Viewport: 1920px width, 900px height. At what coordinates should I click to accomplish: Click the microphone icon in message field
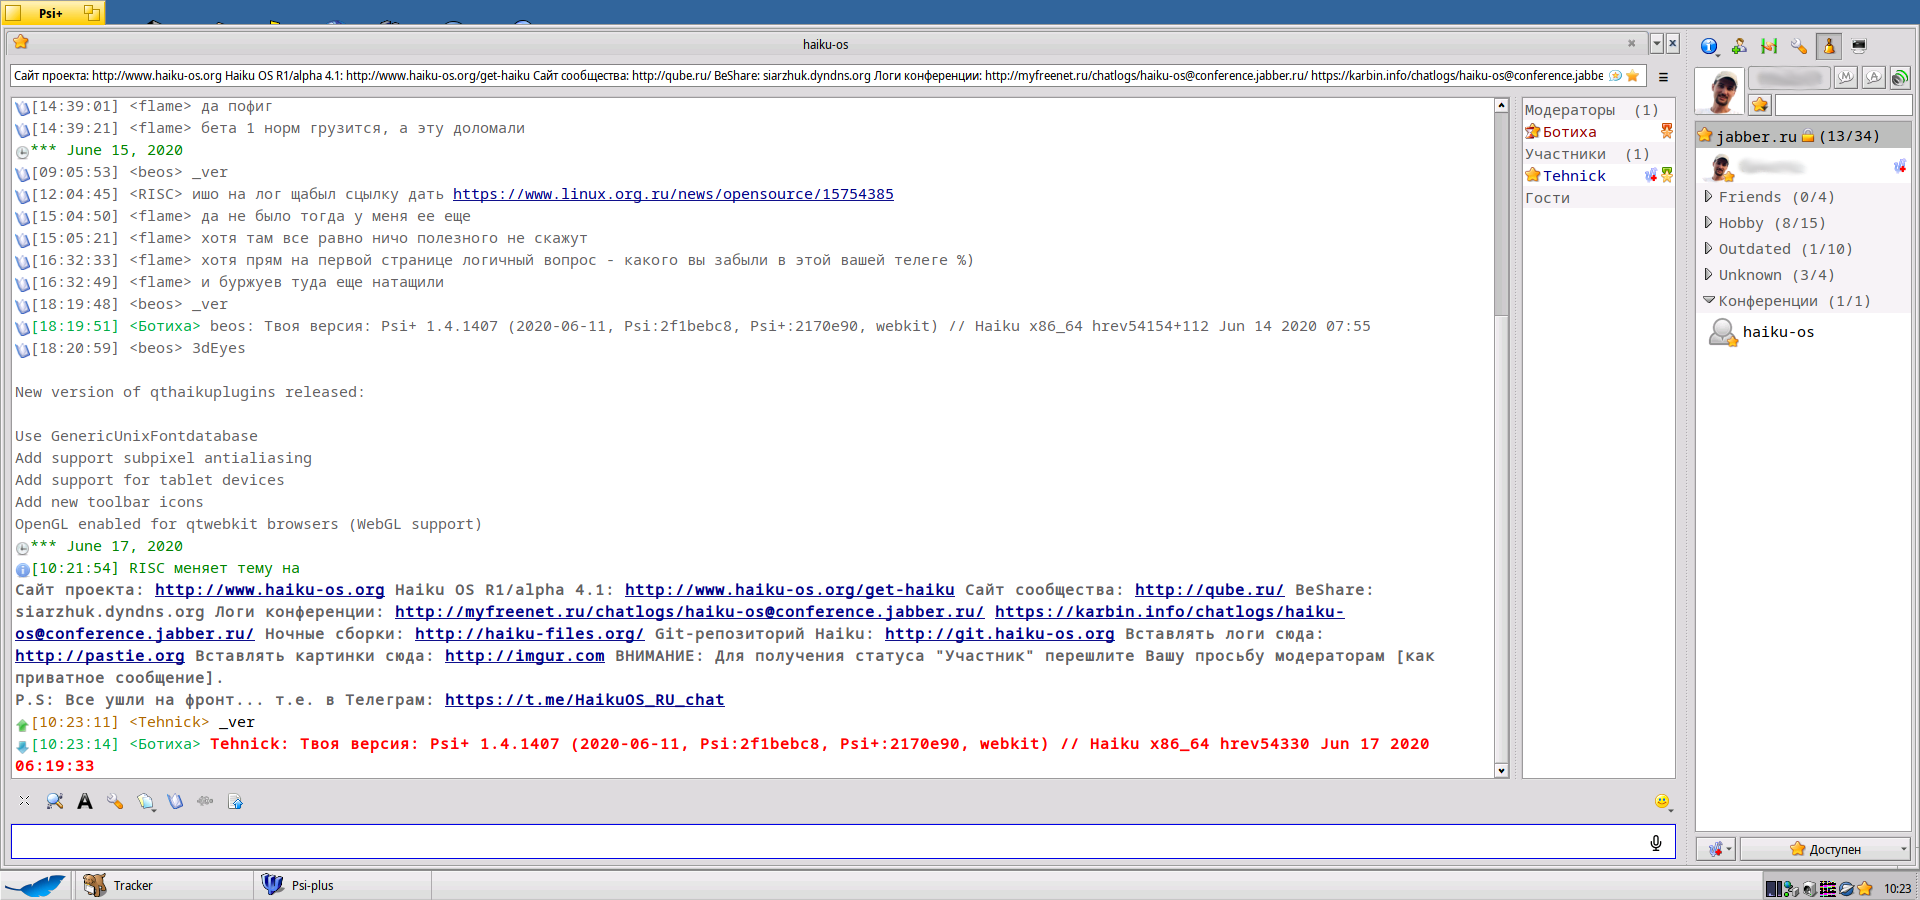click(x=1656, y=843)
